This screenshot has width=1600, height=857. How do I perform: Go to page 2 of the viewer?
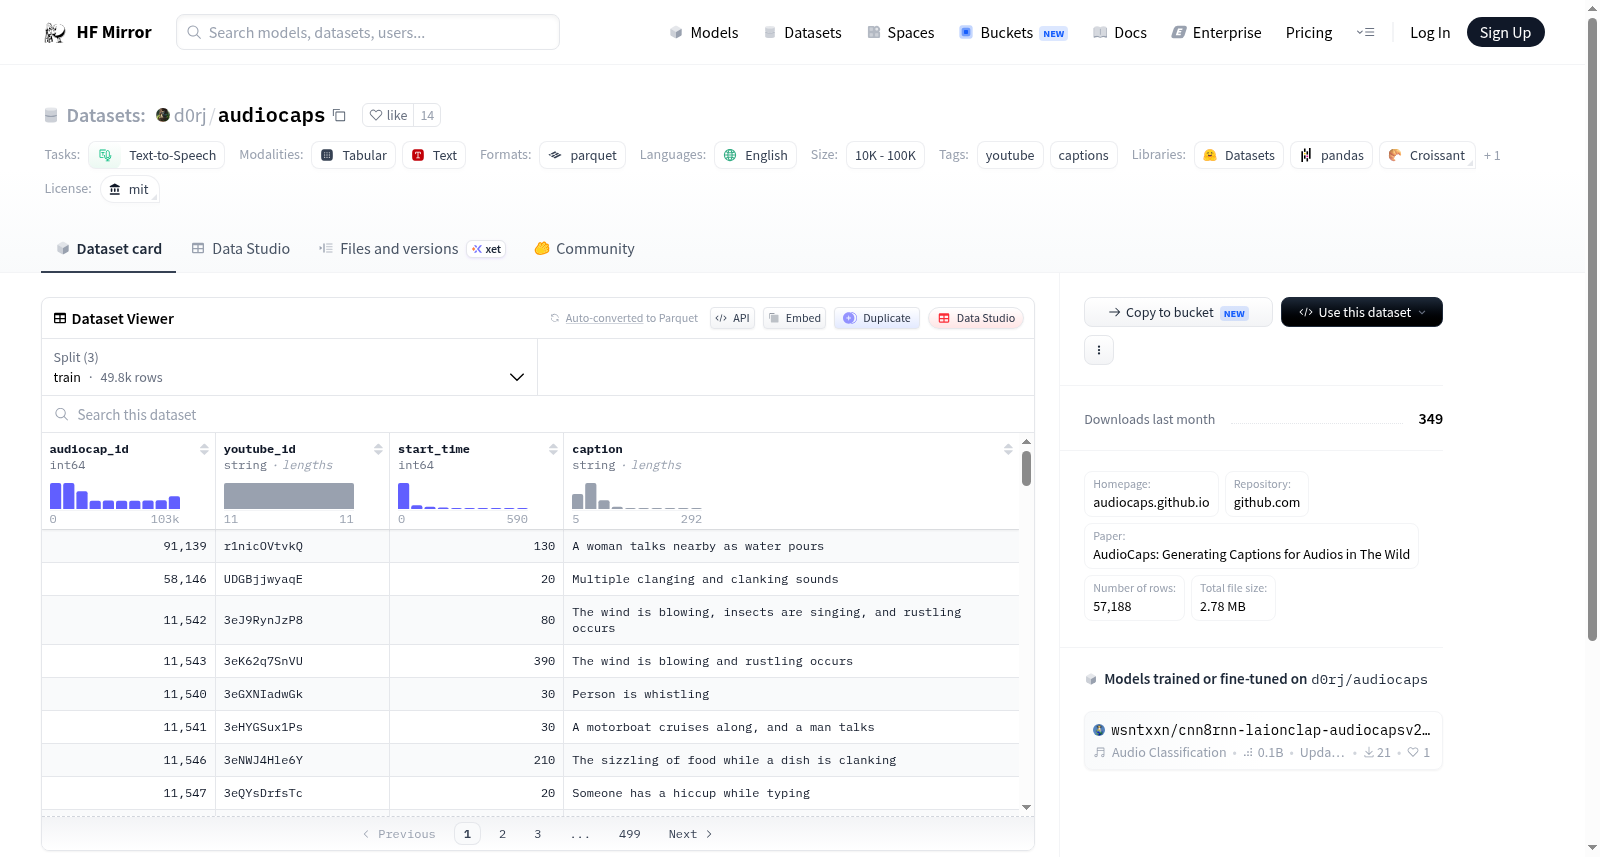tap(502, 834)
